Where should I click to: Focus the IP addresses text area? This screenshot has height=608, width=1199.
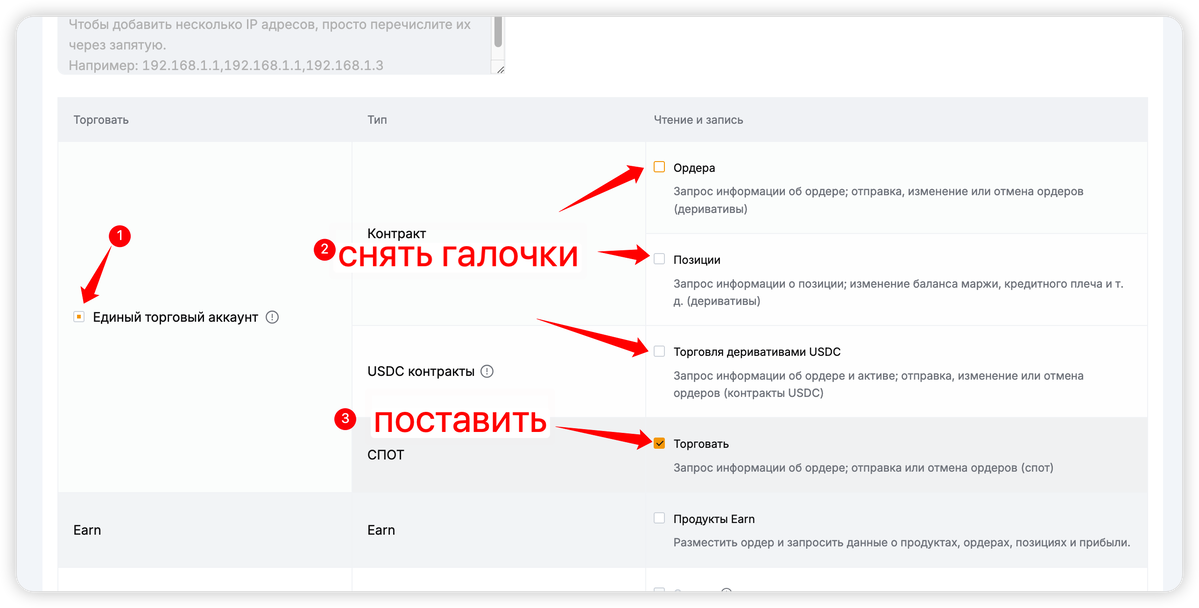(x=270, y=45)
